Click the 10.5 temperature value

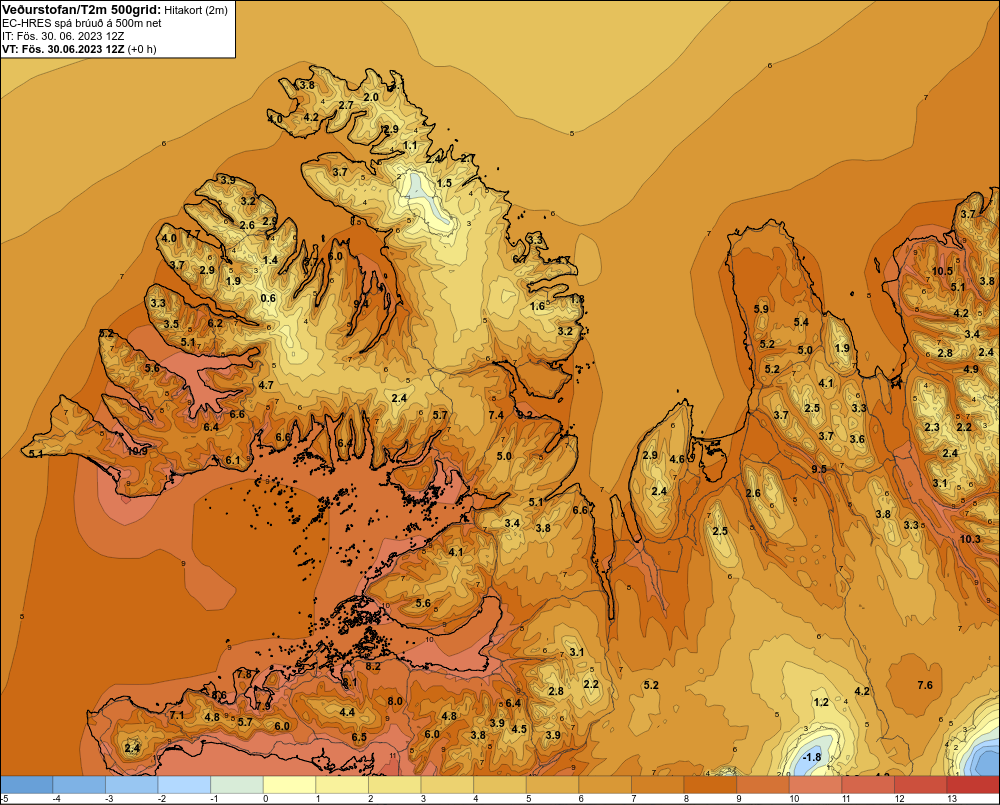[x=943, y=271]
